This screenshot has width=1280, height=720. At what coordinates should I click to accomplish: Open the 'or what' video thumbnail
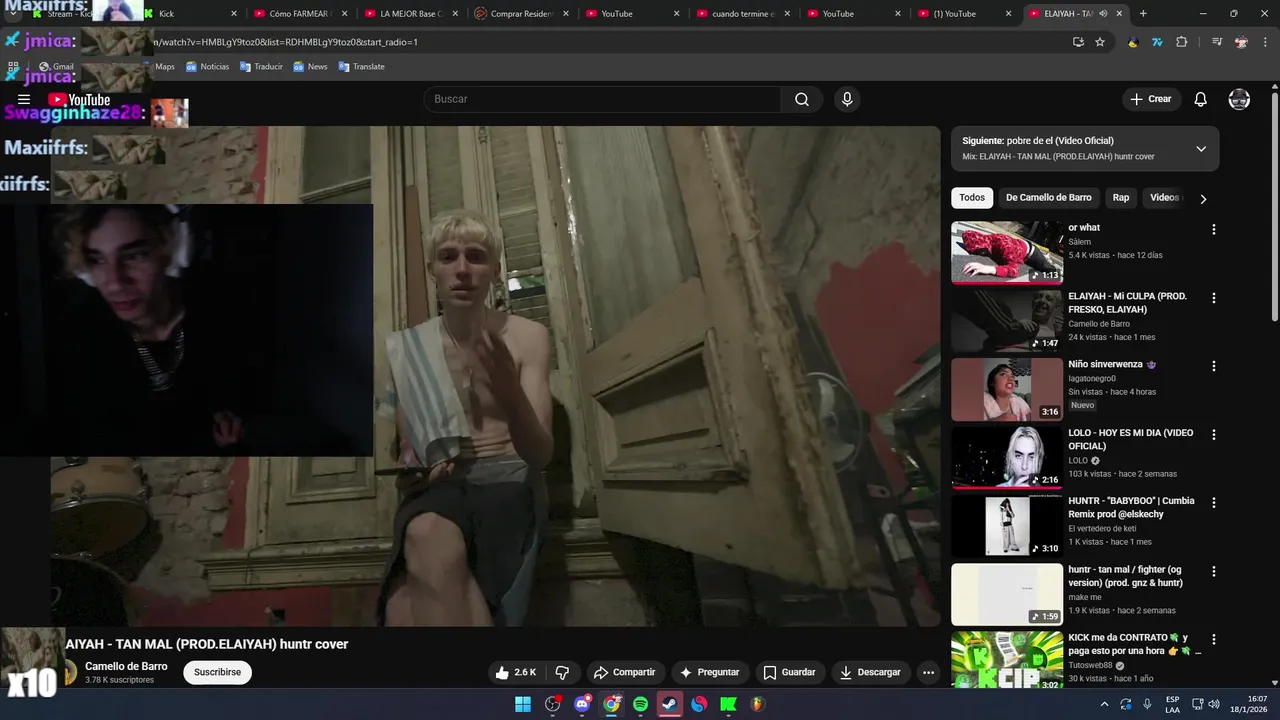pos(1007,252)
